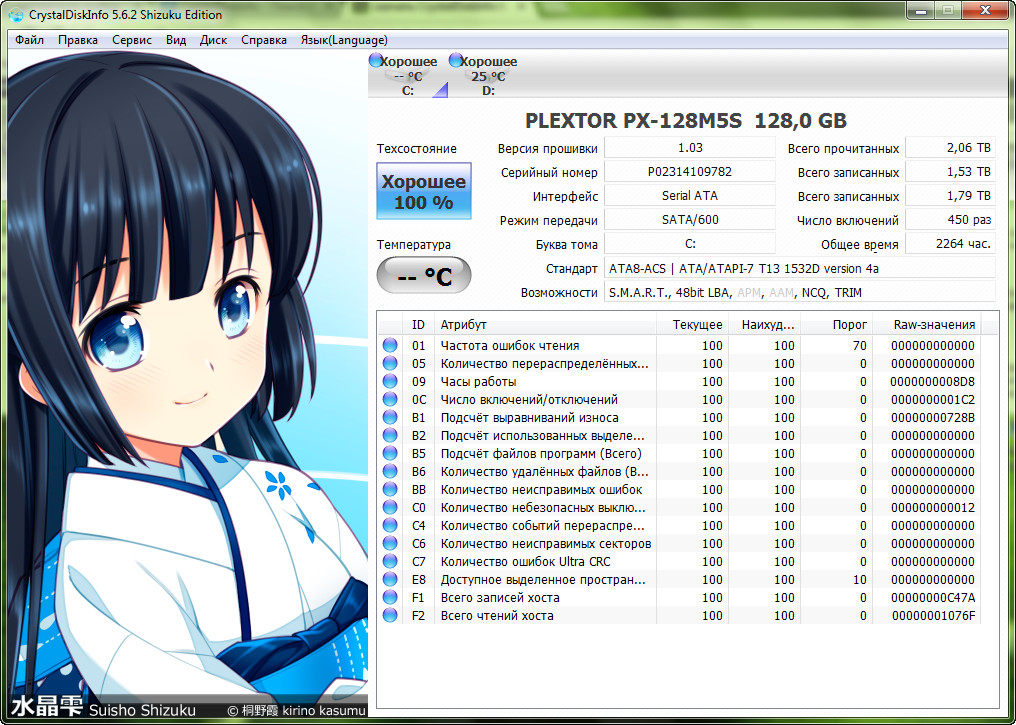
Task: Click transfer mode field SATA/600
Action: (690, 220)
